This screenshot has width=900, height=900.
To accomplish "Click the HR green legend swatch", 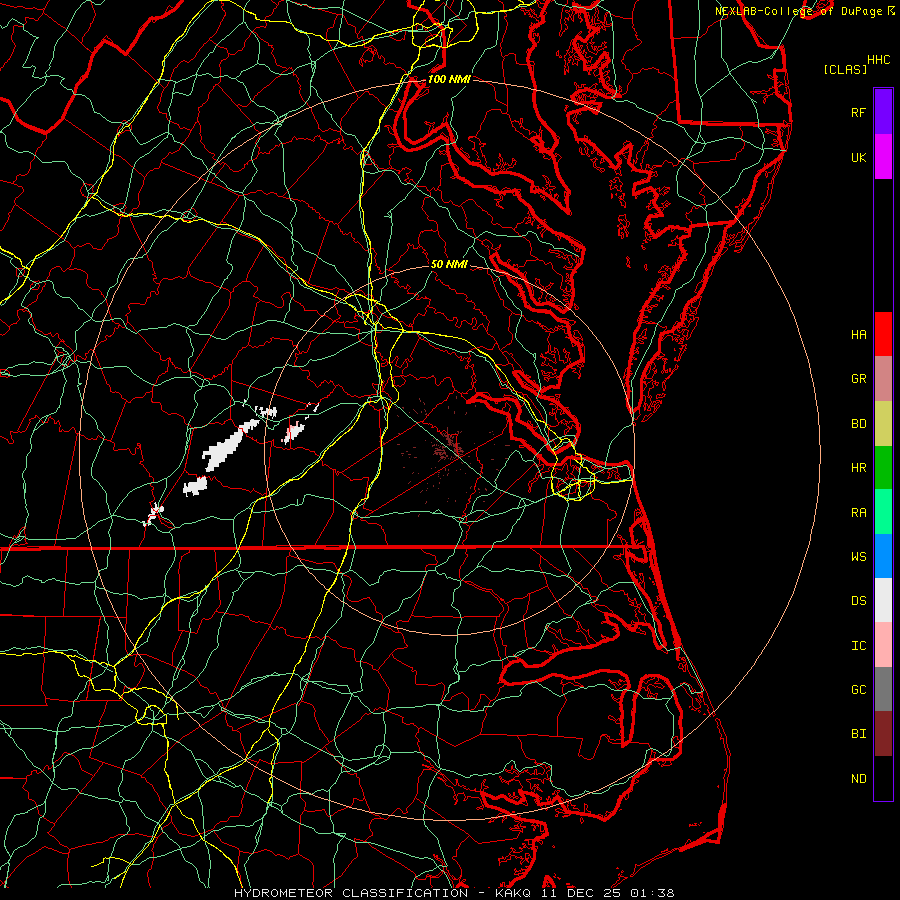I will [x=883, y=467].
